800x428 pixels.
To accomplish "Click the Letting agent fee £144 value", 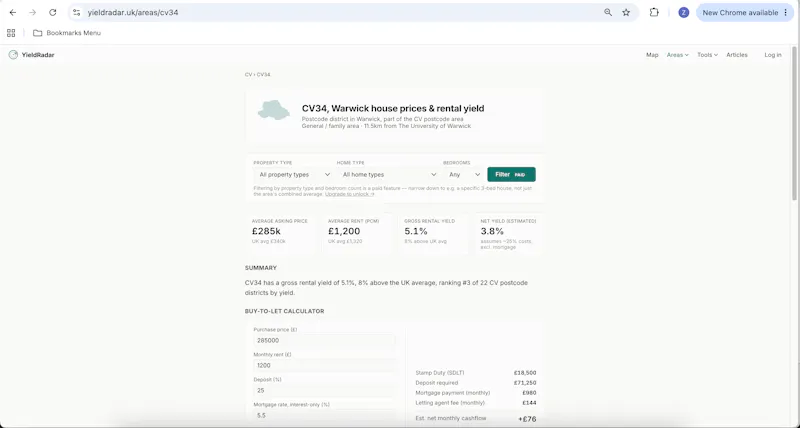I will (530, 403).
